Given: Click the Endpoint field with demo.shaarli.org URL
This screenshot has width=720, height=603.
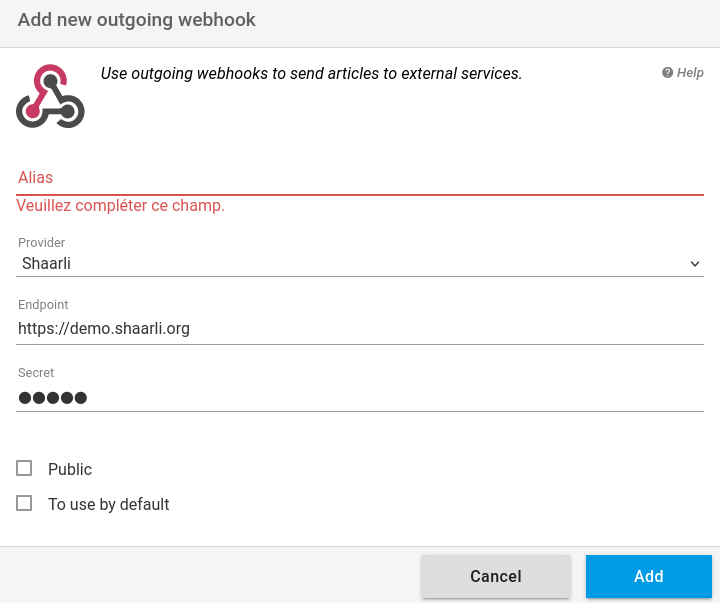Looking at the screenshot, I should (360, 329).
